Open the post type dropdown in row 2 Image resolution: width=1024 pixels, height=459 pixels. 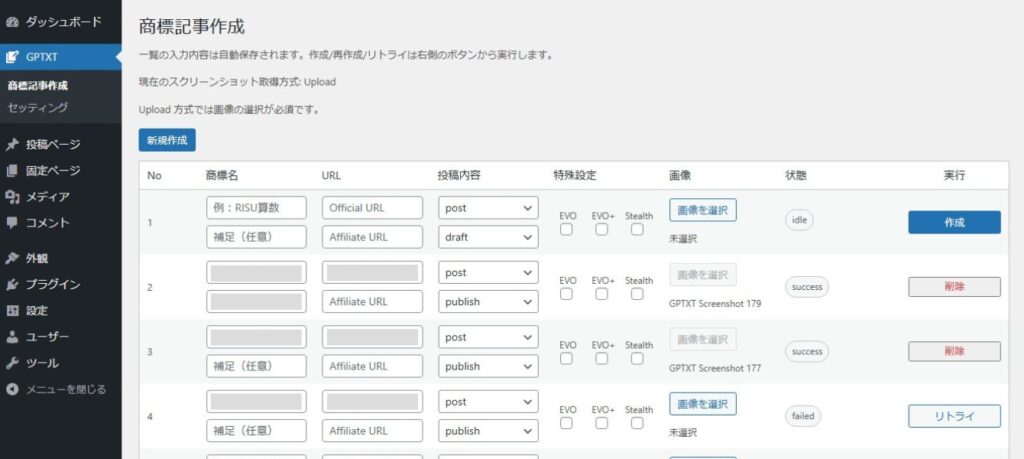point(488,273)
